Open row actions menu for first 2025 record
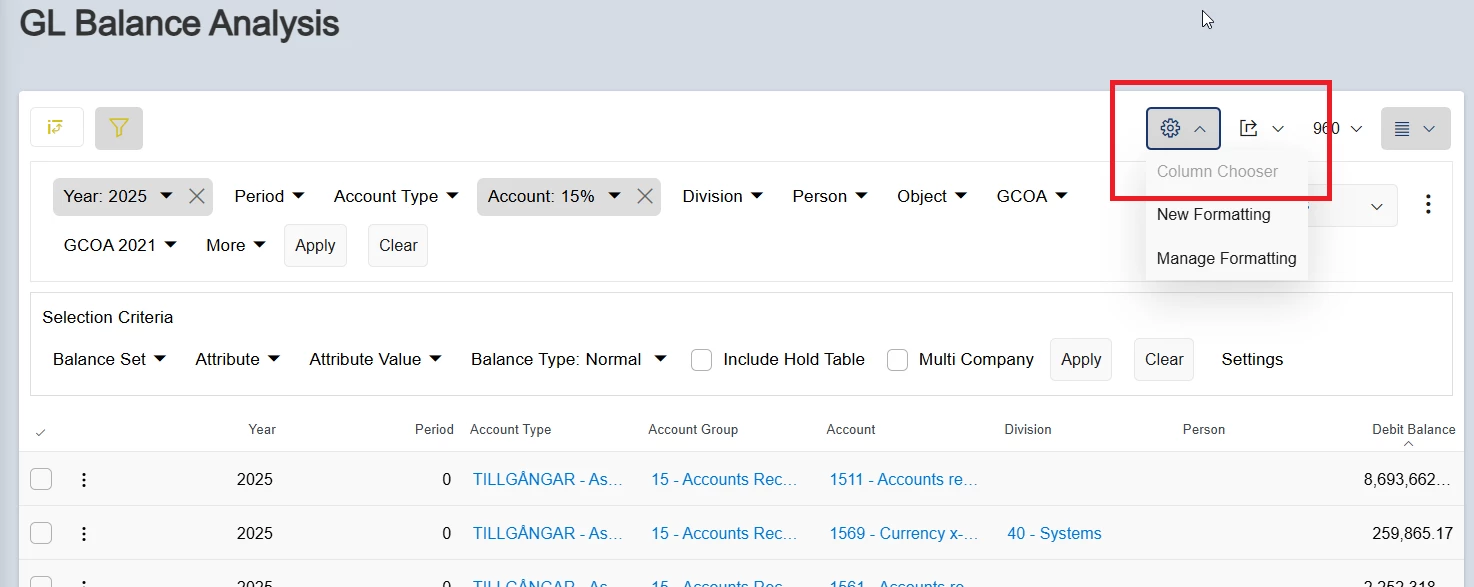1474x587 pixels. (x=84, y=479)
